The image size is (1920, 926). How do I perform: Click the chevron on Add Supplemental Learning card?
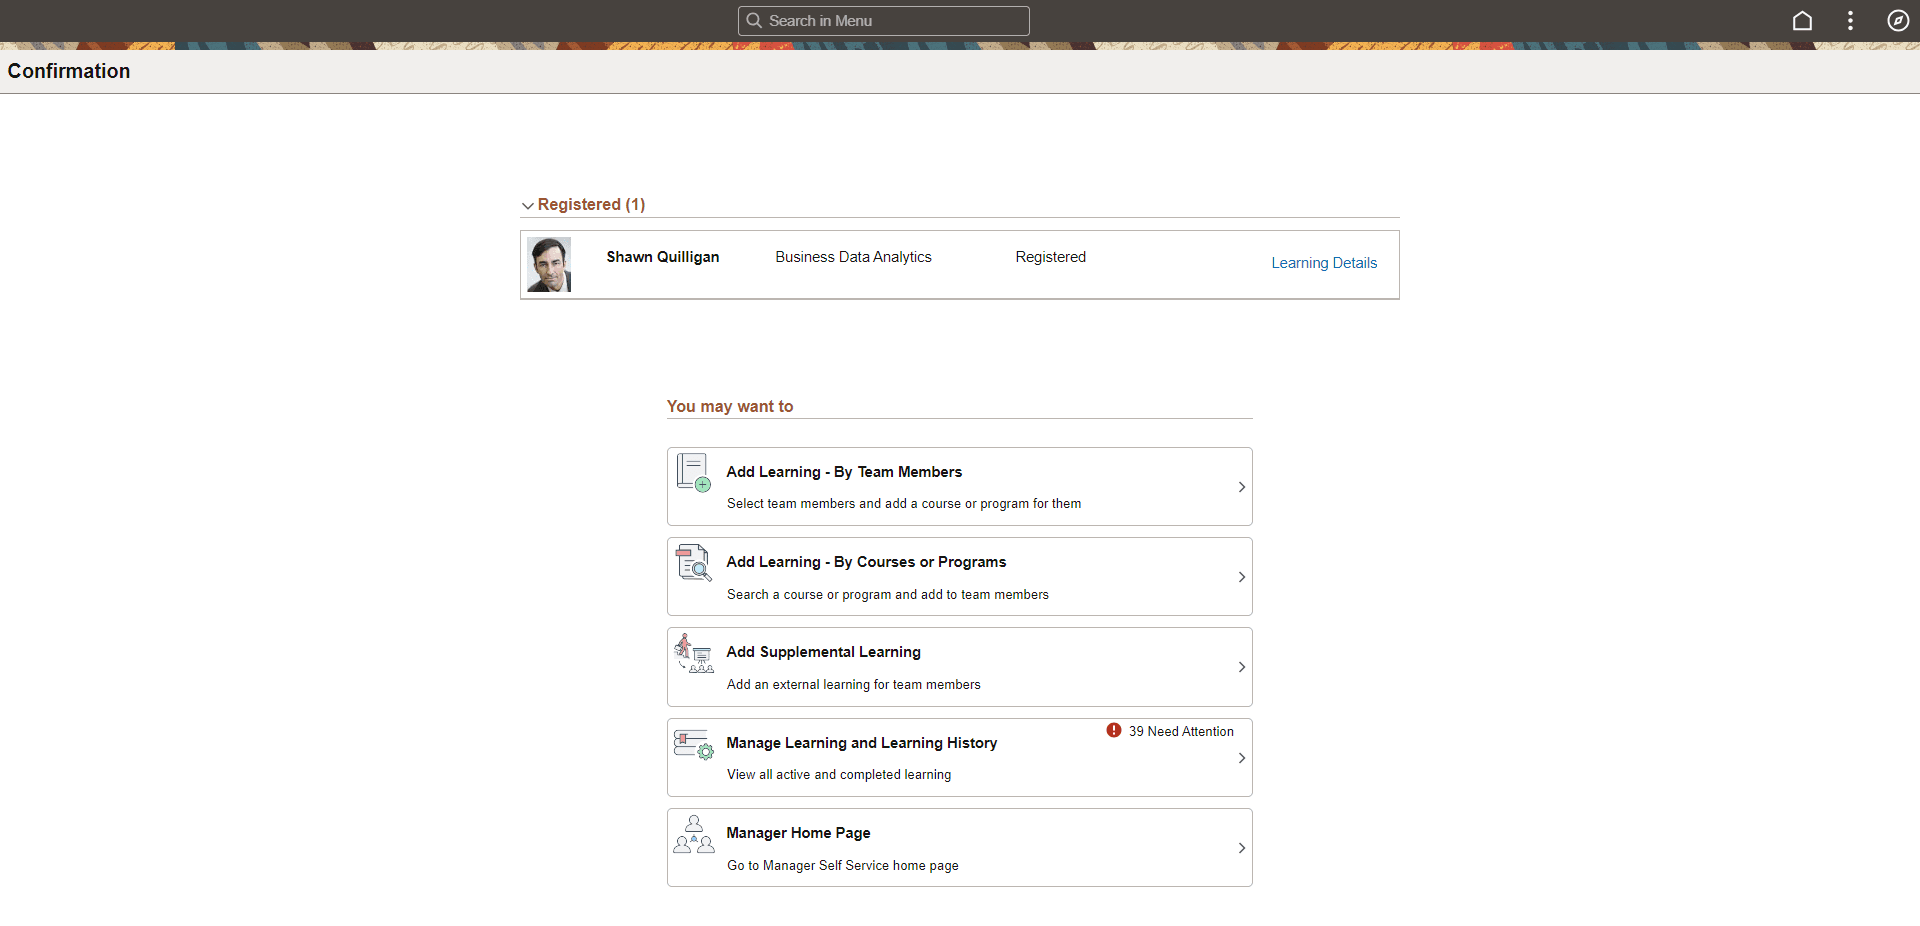pos(1241,667)
